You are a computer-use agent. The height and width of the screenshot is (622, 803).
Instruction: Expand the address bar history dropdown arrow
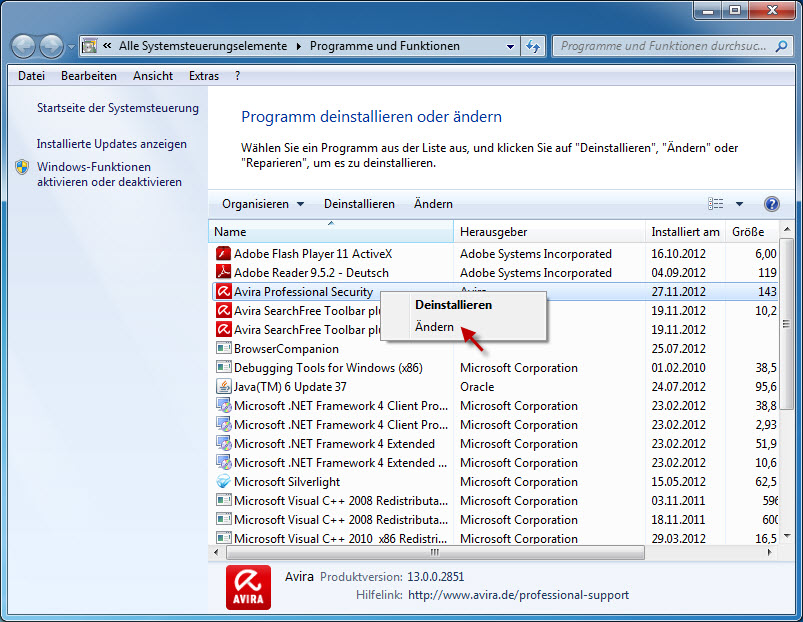[x=510, y=47]
